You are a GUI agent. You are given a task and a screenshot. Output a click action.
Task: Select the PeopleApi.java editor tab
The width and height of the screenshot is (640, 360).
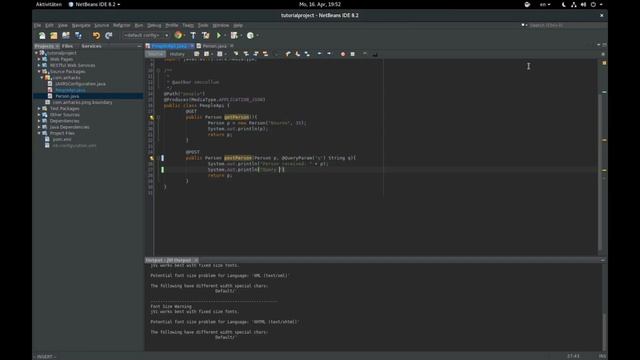(169, 46)
